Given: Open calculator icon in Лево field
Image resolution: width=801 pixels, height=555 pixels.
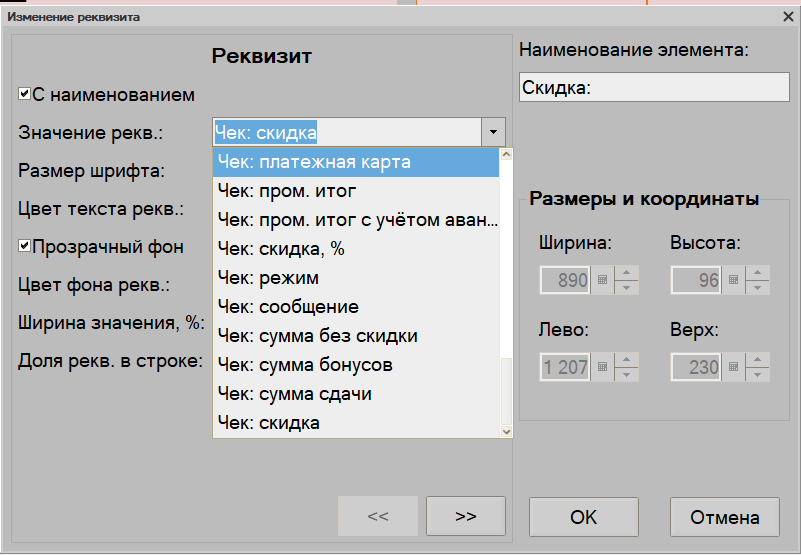Looking at the screenshot, I should tap(602, 367).
